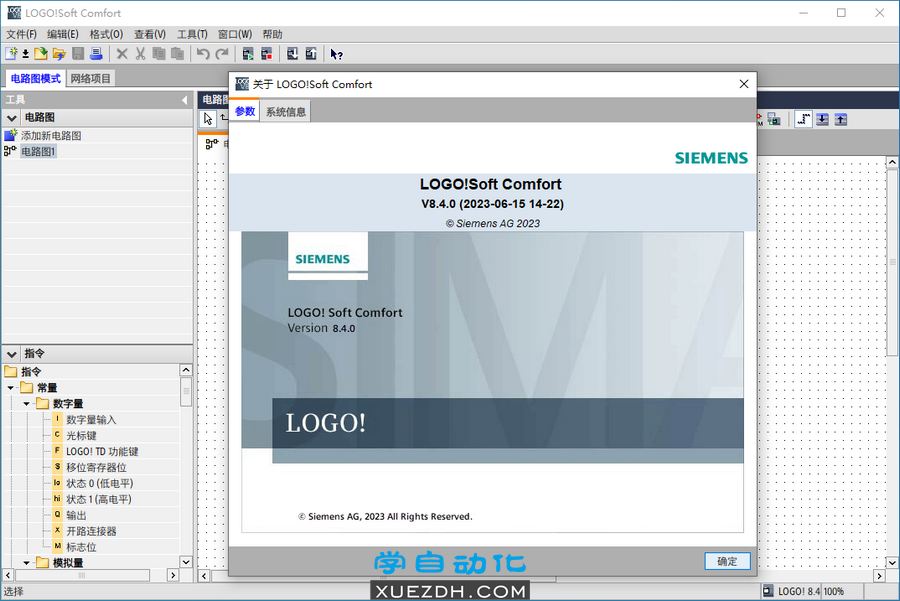Click the context-sensitive help cursor icon
Image resolution: width=900 pixels, height=601 pixels.
click(x=336, y=55)
